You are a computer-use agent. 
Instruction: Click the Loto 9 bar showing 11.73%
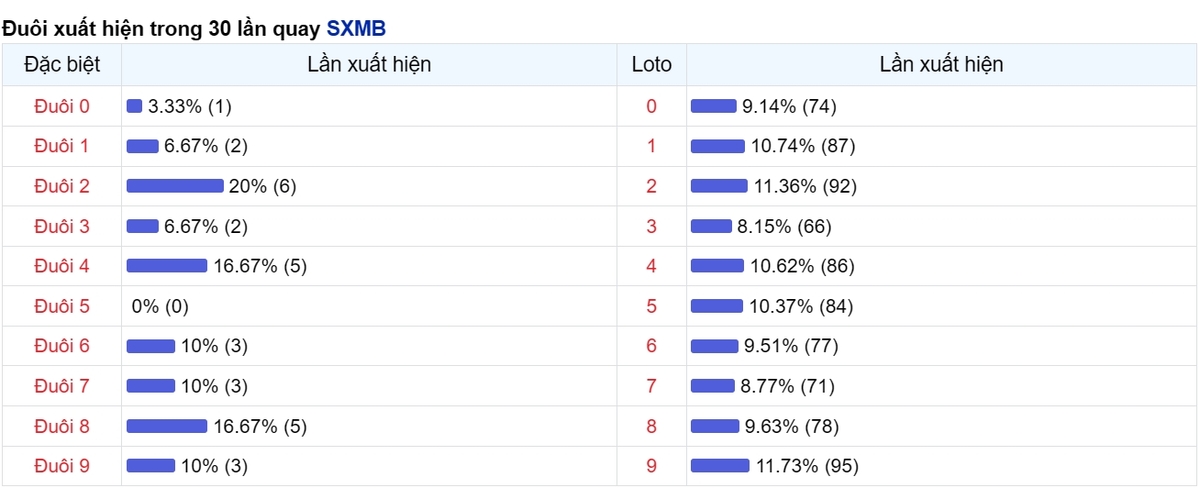720,466
